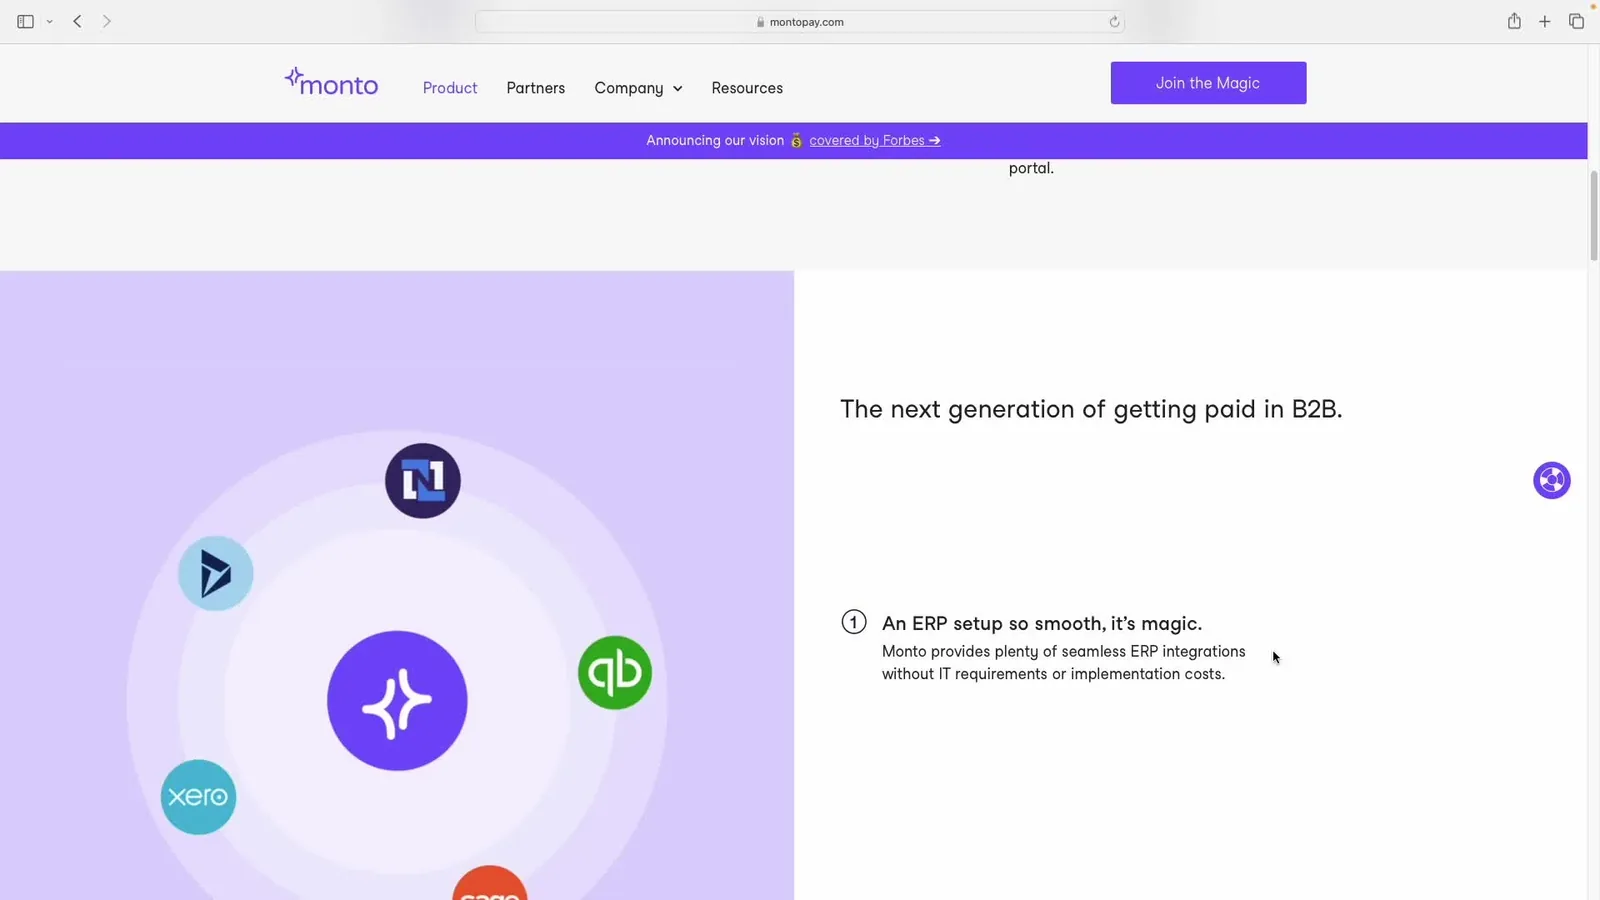Click the site lock icon in address bar
This screenshot has width=1600, height=900.
(761, 22)
